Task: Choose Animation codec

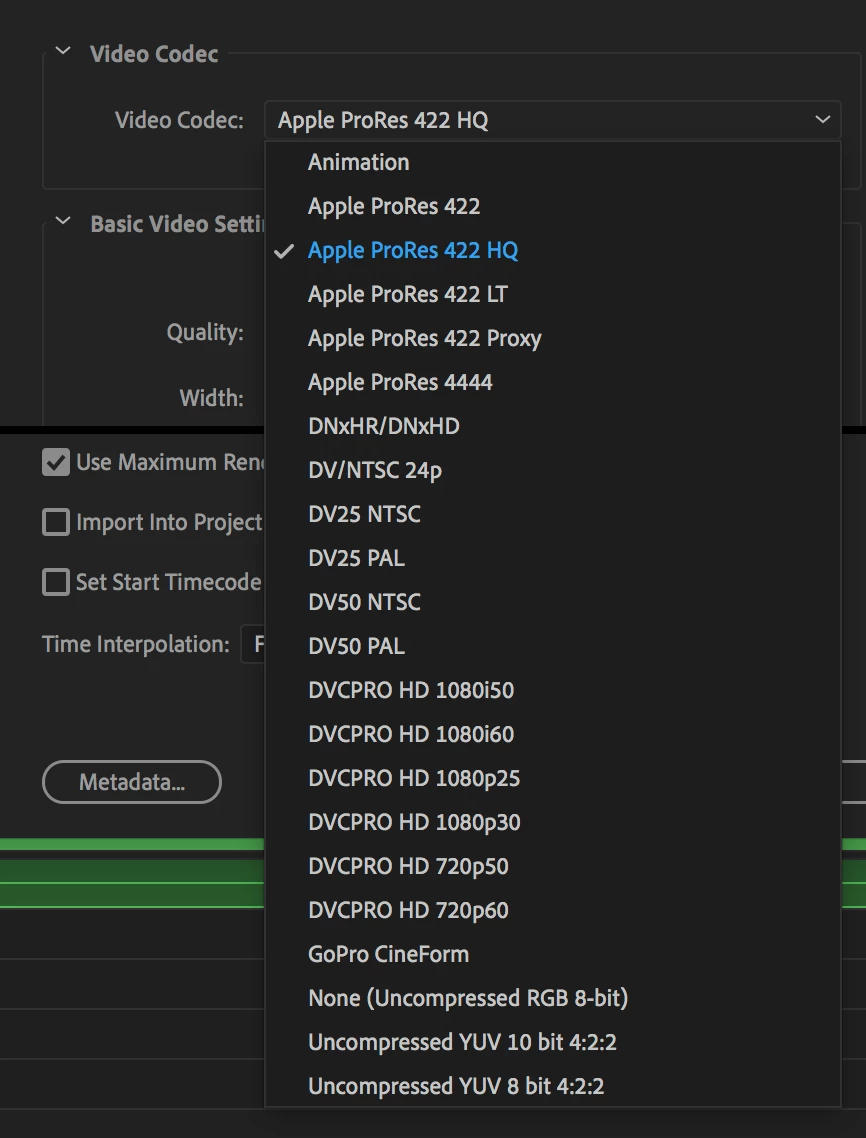Action: tap(552, 162)
